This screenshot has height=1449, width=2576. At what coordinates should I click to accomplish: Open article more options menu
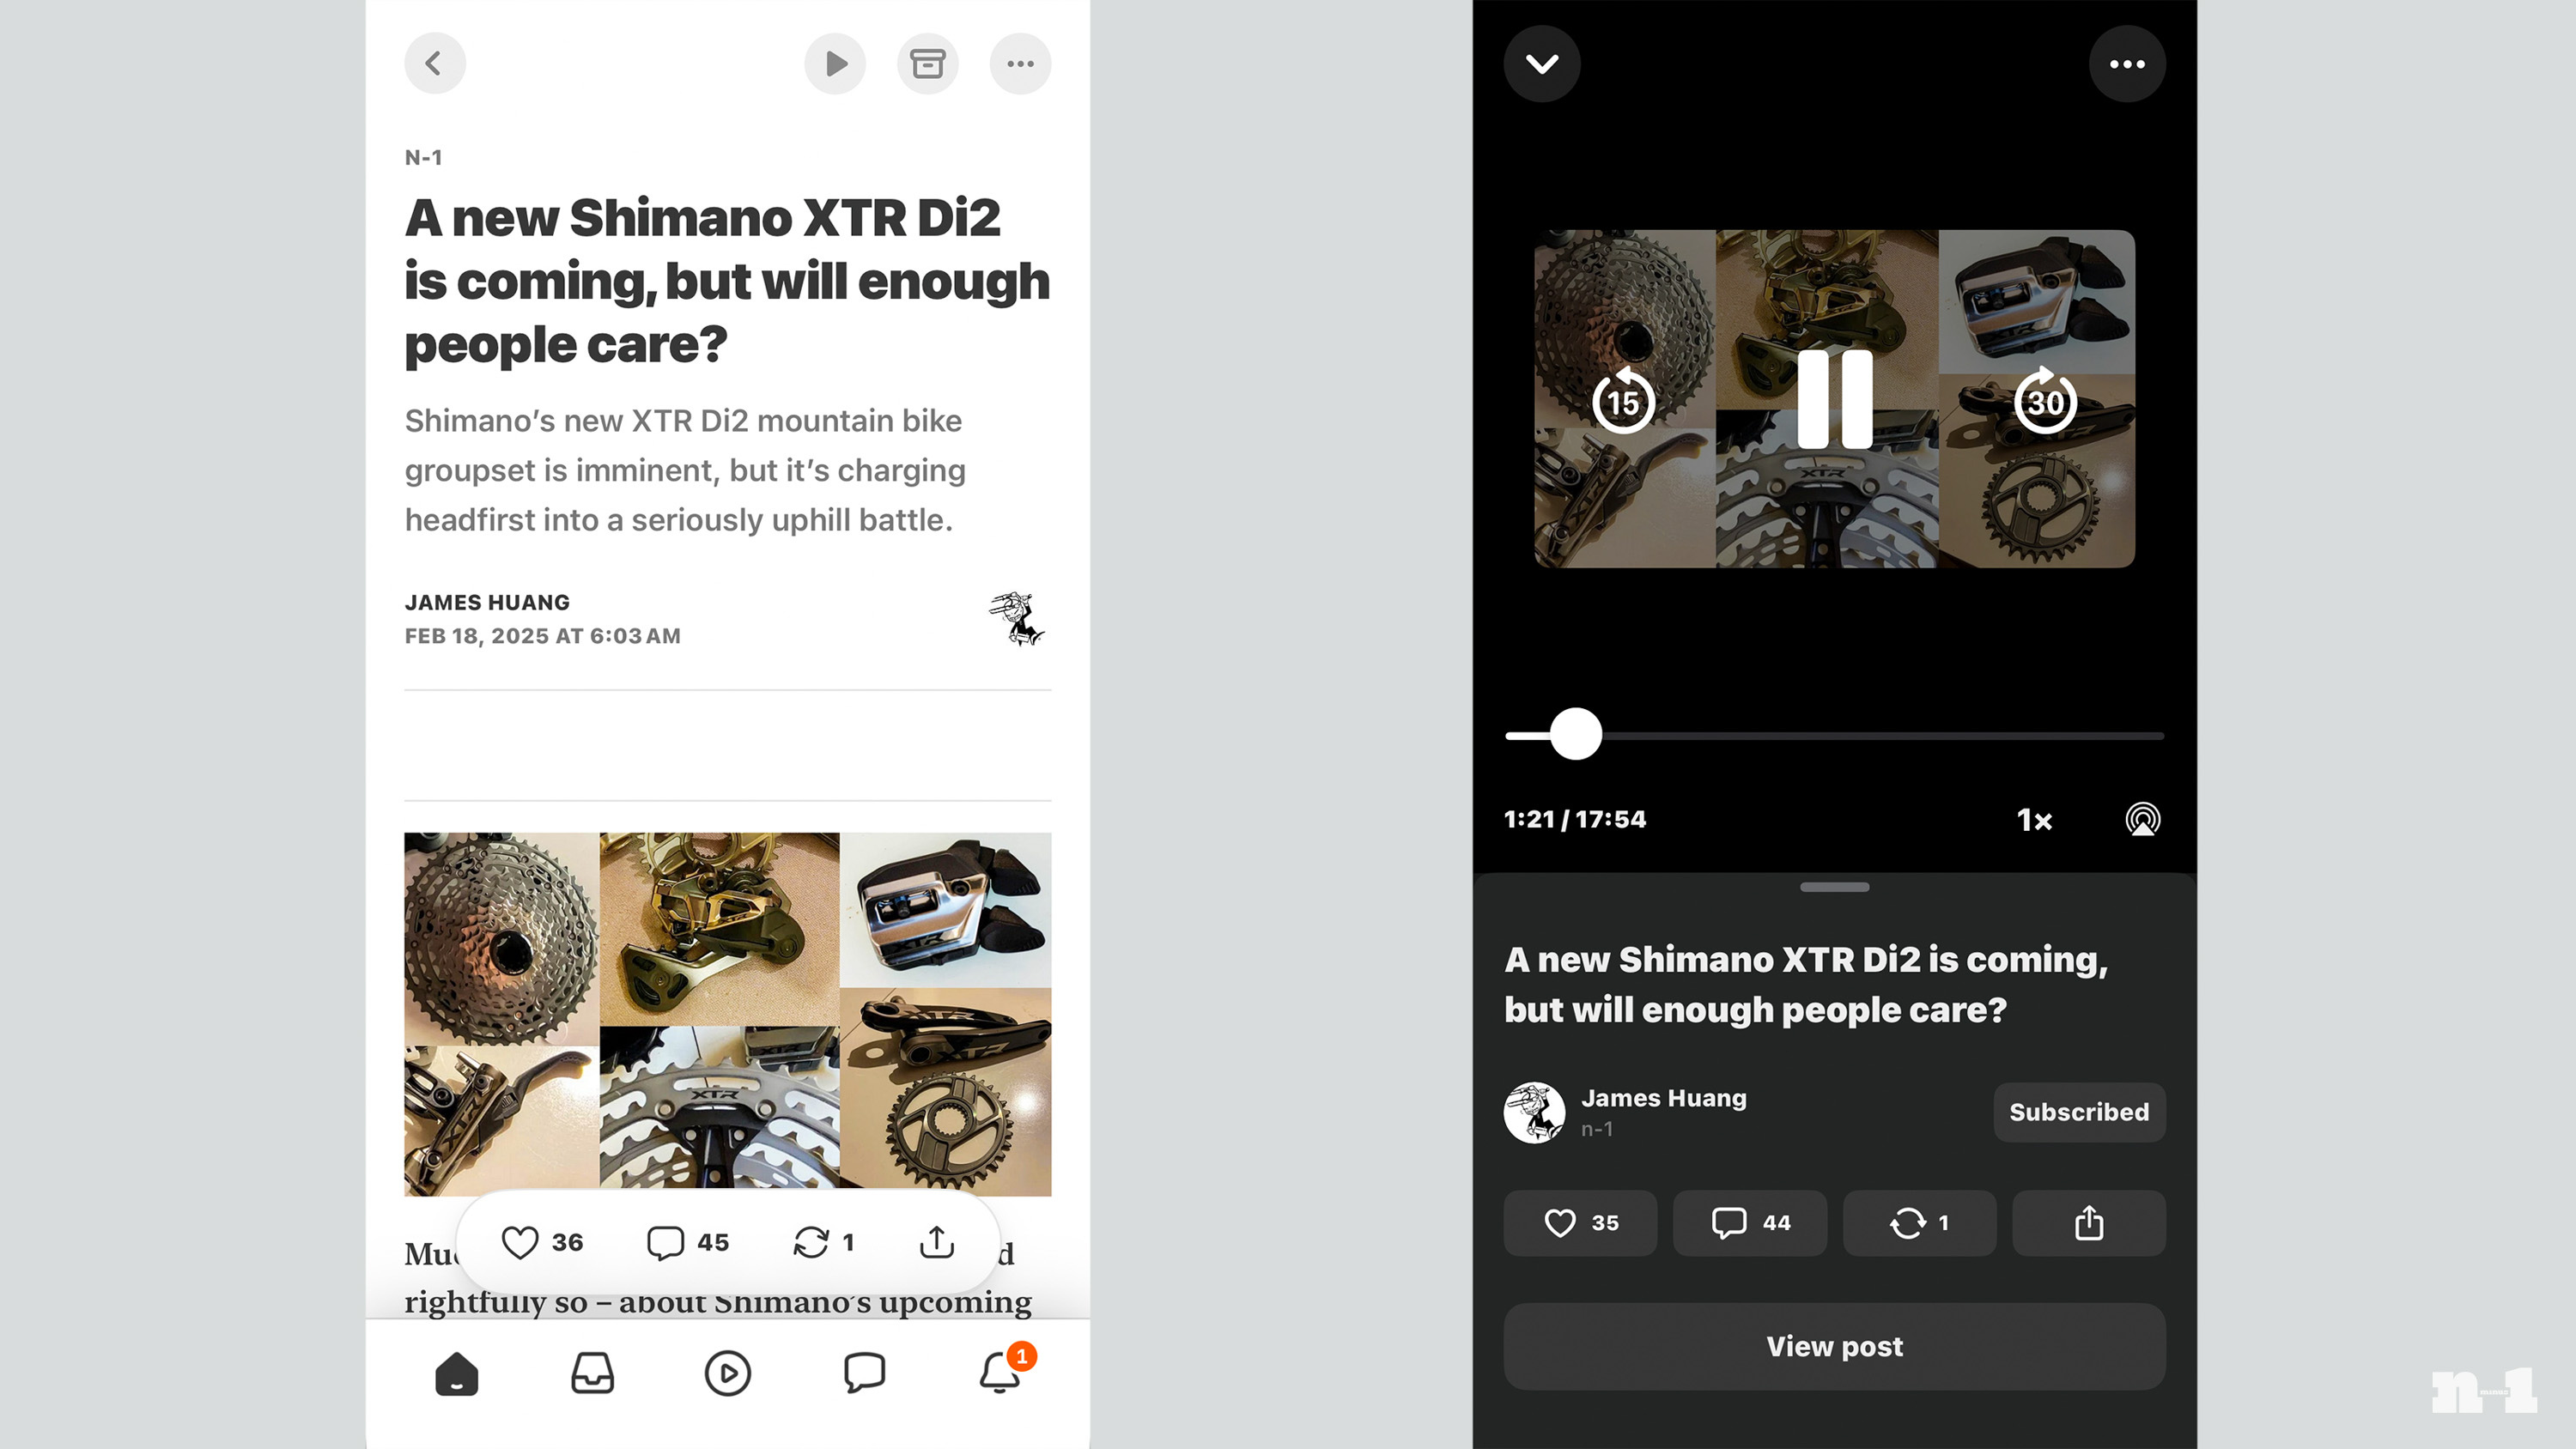coord(1020,64)
